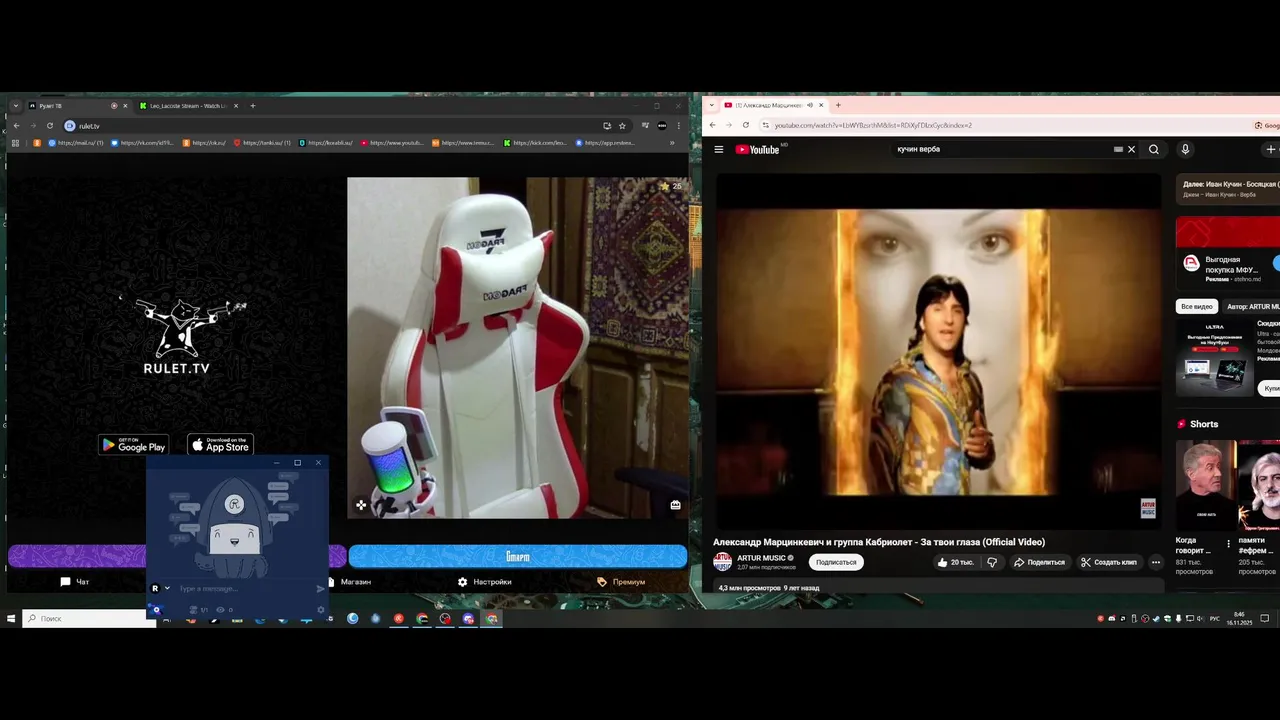1280x720 pixels.
Task: Go to the YouTube home logo
Action: pos(757,149)
